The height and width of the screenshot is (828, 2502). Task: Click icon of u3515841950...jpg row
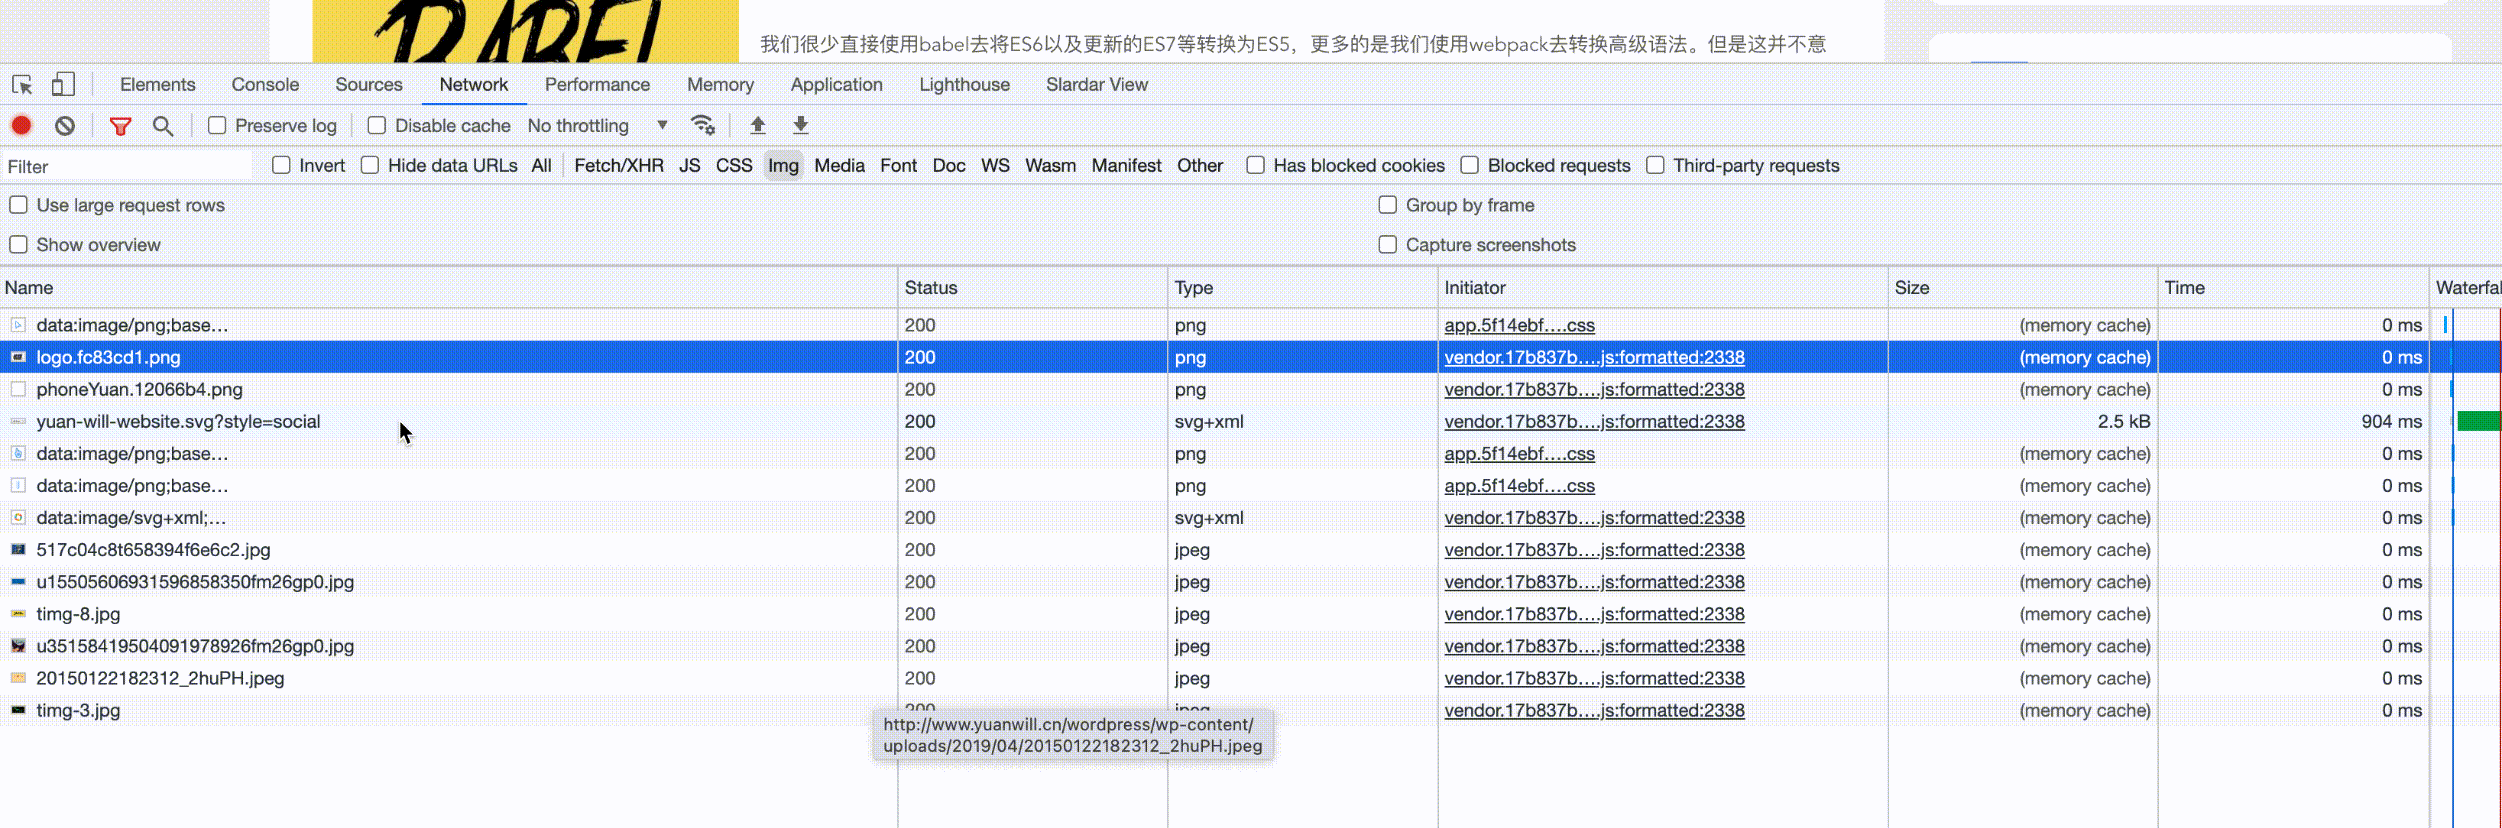coord(18,646)
